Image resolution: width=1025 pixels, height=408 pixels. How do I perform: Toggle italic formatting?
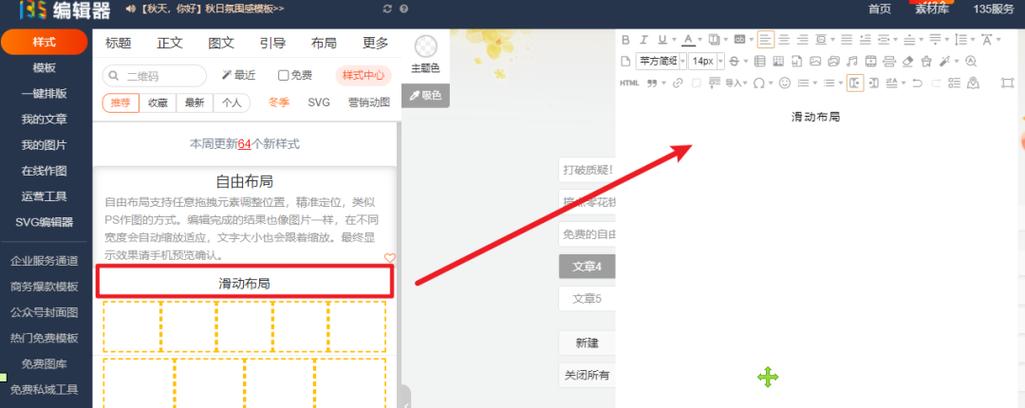click(x=644, y=40)
